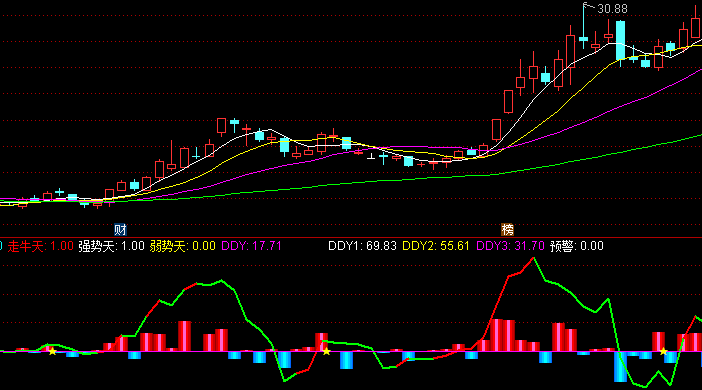Click the blue 财 event marker

(120, 230)
